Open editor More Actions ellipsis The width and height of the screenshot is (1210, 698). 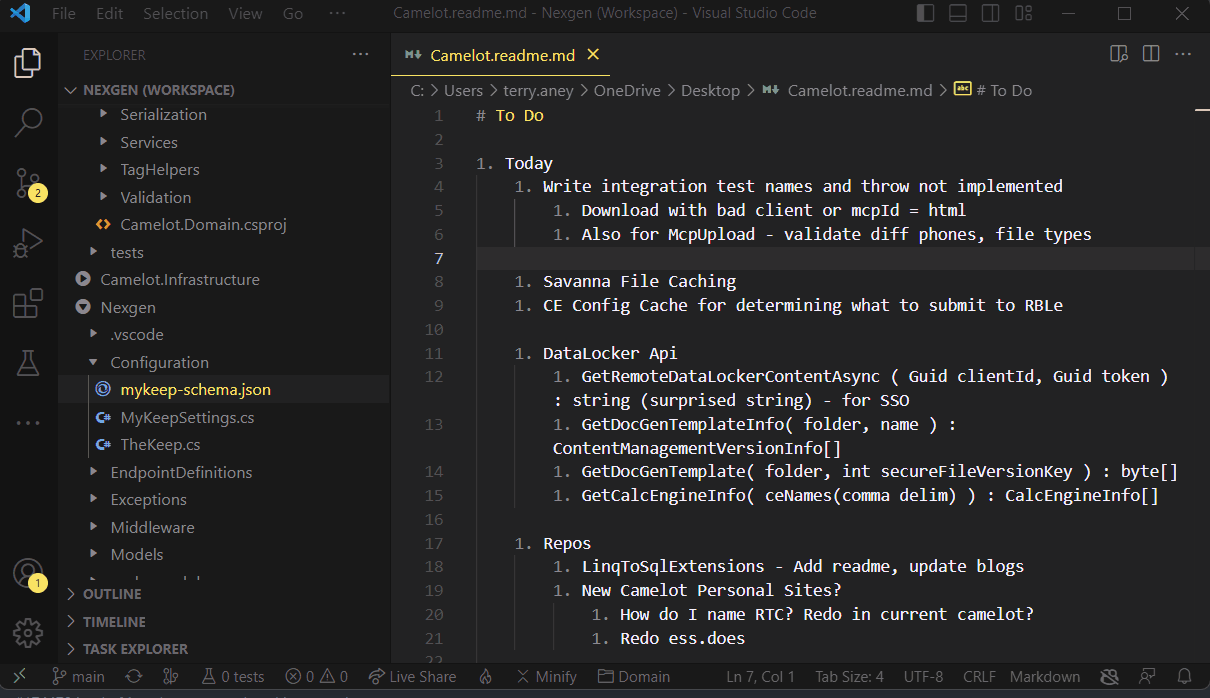pos(1183,54)
